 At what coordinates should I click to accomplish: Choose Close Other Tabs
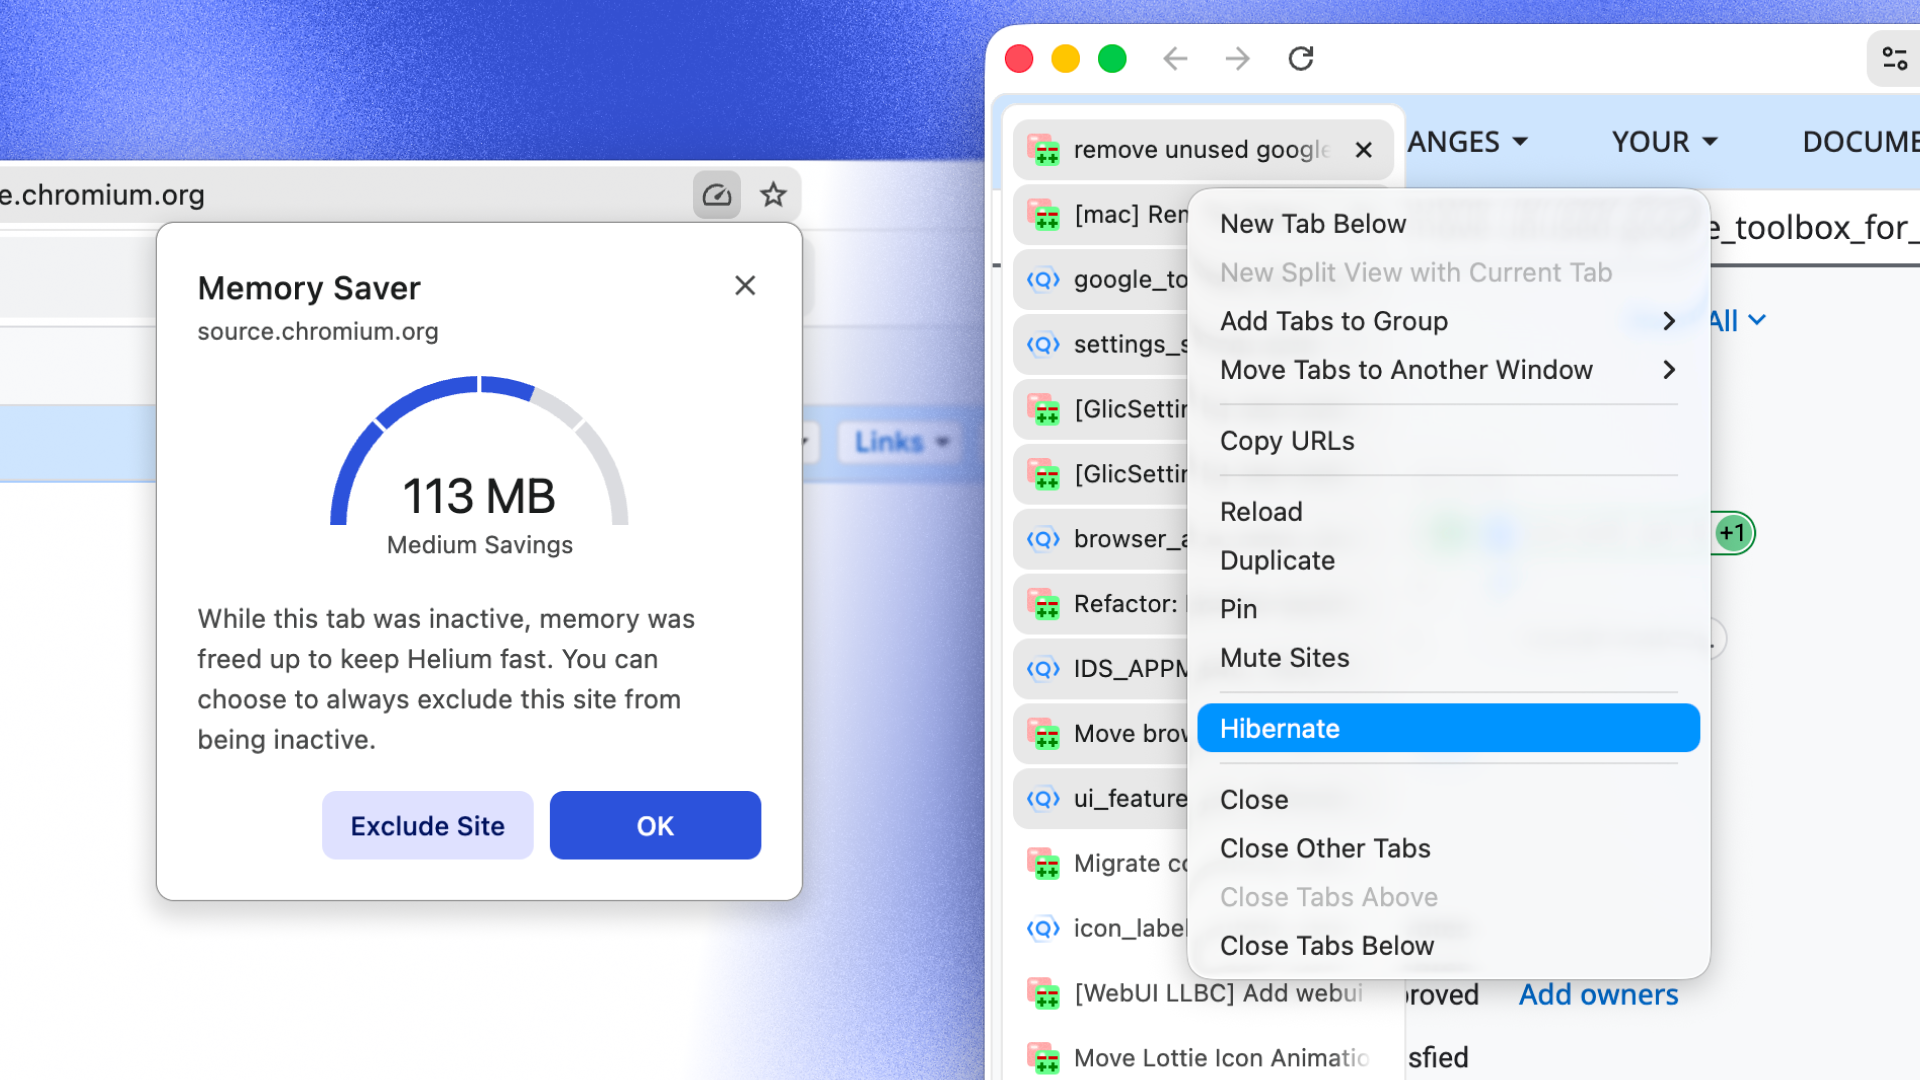[1448, 849]
